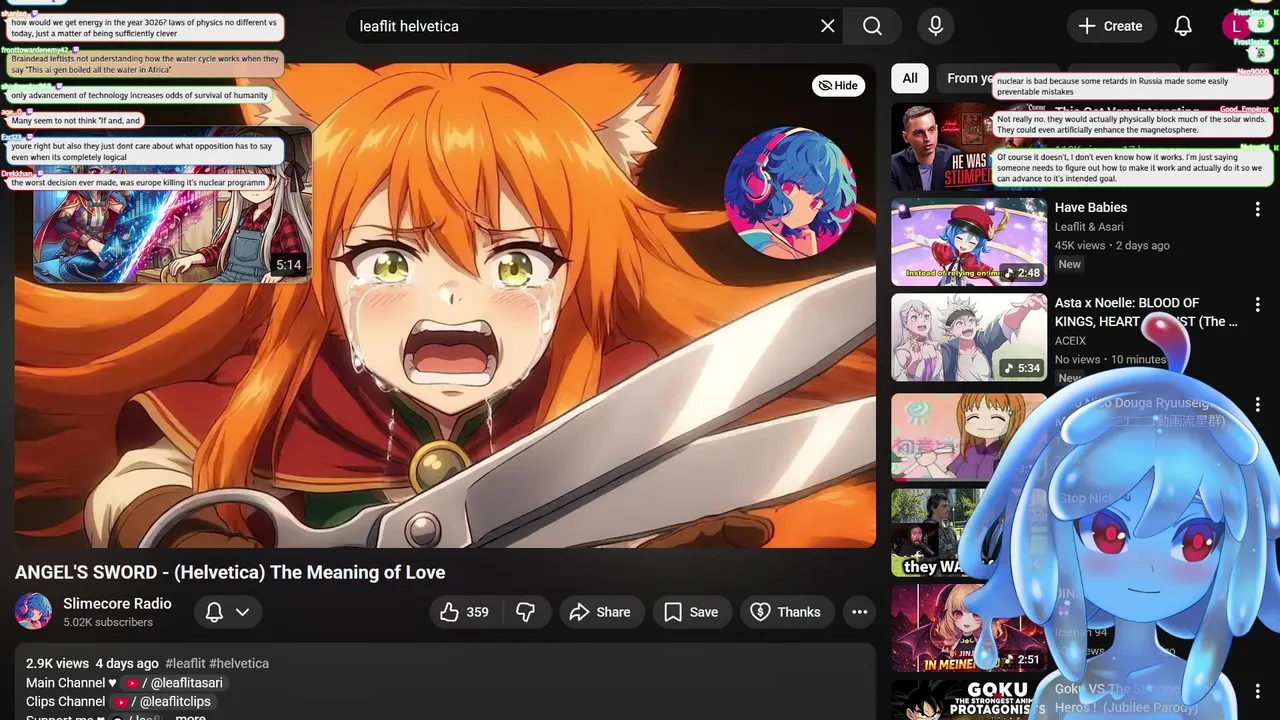Viewport: 1280px width, 720px height.
Task: Open options for the Asta x Noelle video
Action: click(x=1258, y=304)
